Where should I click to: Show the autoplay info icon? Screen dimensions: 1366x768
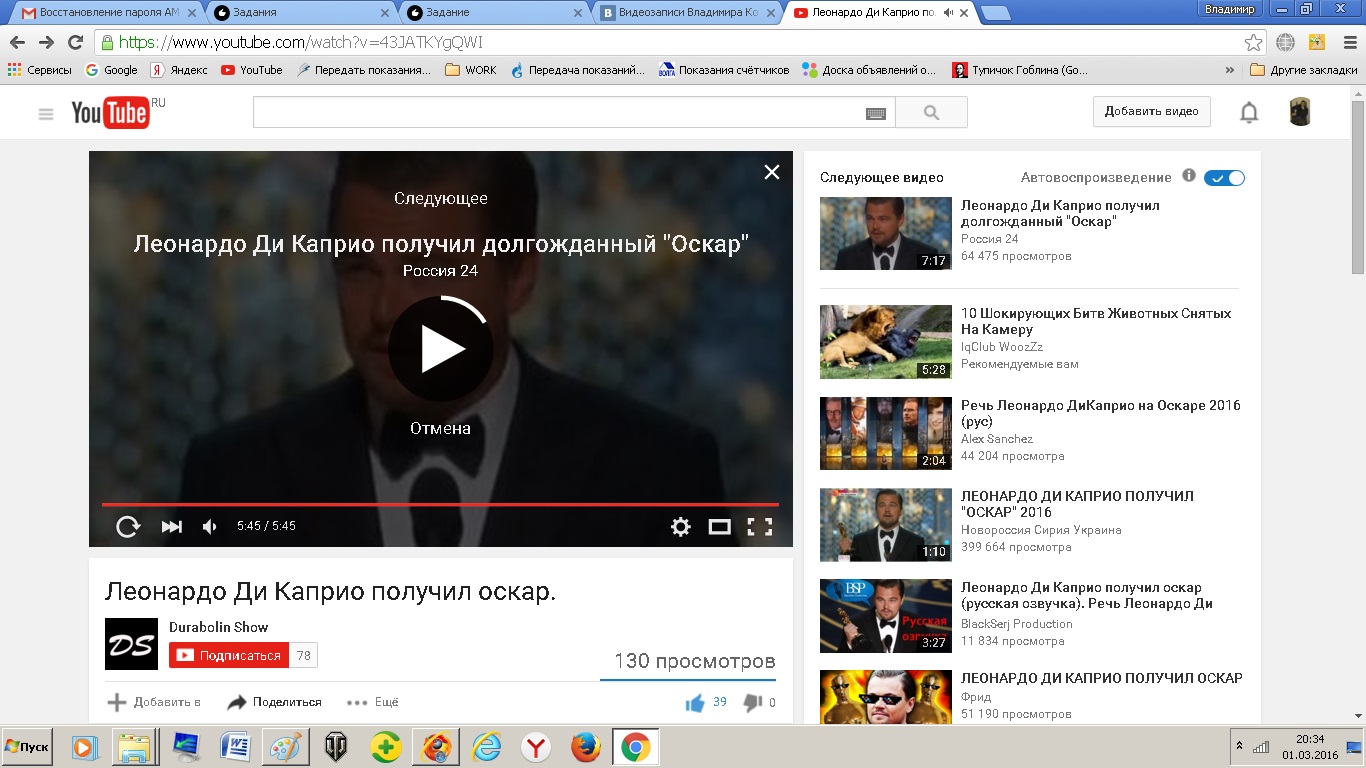(x=1189, y=175)
